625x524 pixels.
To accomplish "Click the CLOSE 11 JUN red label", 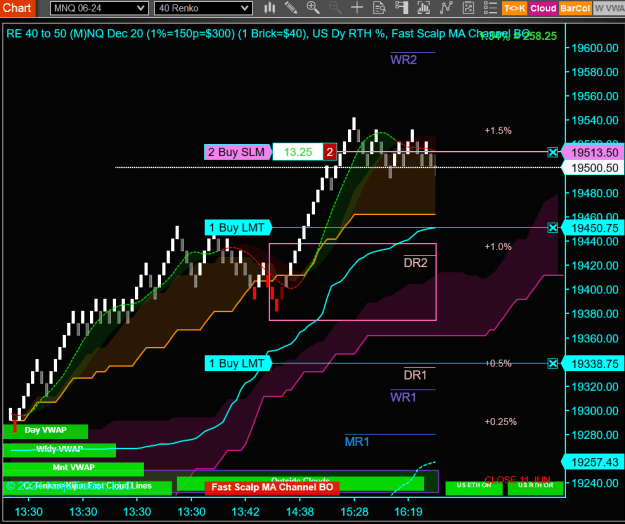I will coord(517,479).
